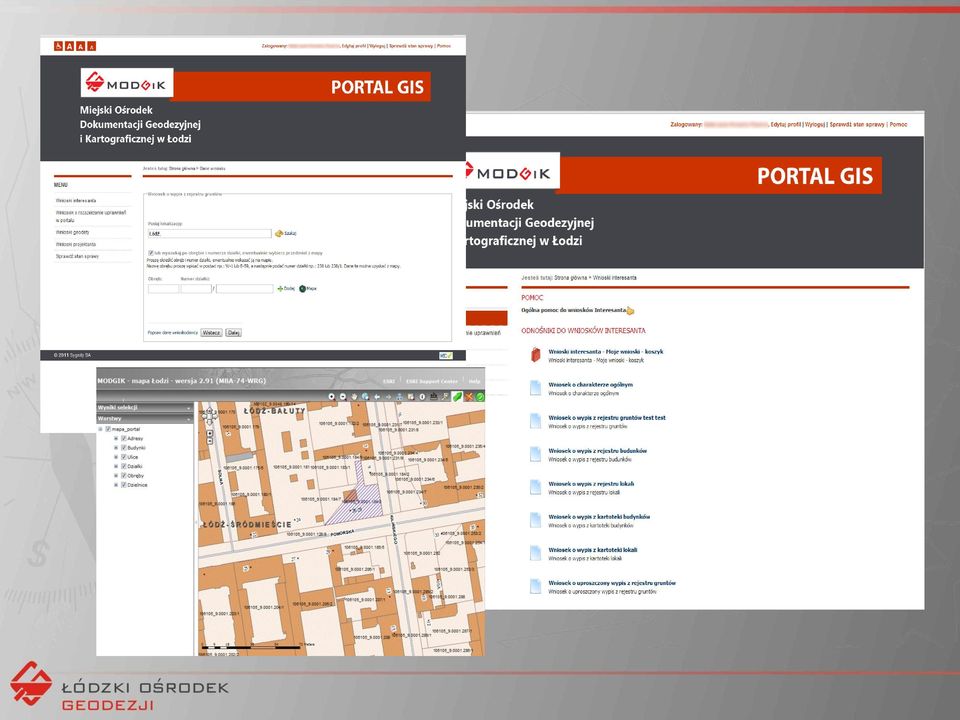Click Help link in map viewer header

pos(474,381)
